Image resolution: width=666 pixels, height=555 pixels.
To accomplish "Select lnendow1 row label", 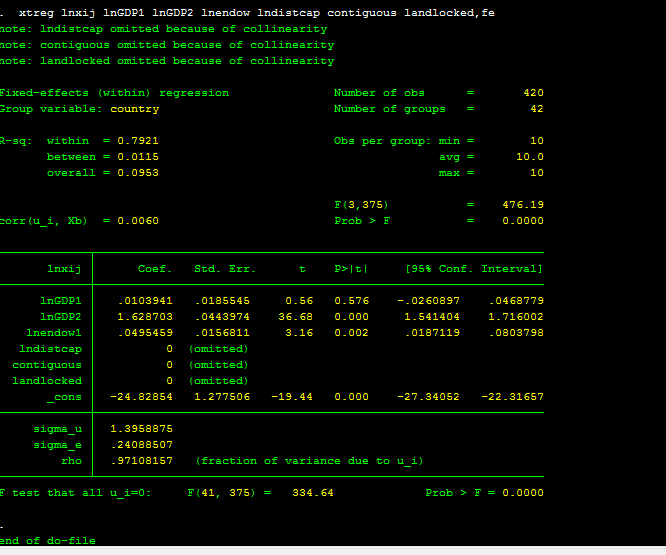I will point(54,333).
